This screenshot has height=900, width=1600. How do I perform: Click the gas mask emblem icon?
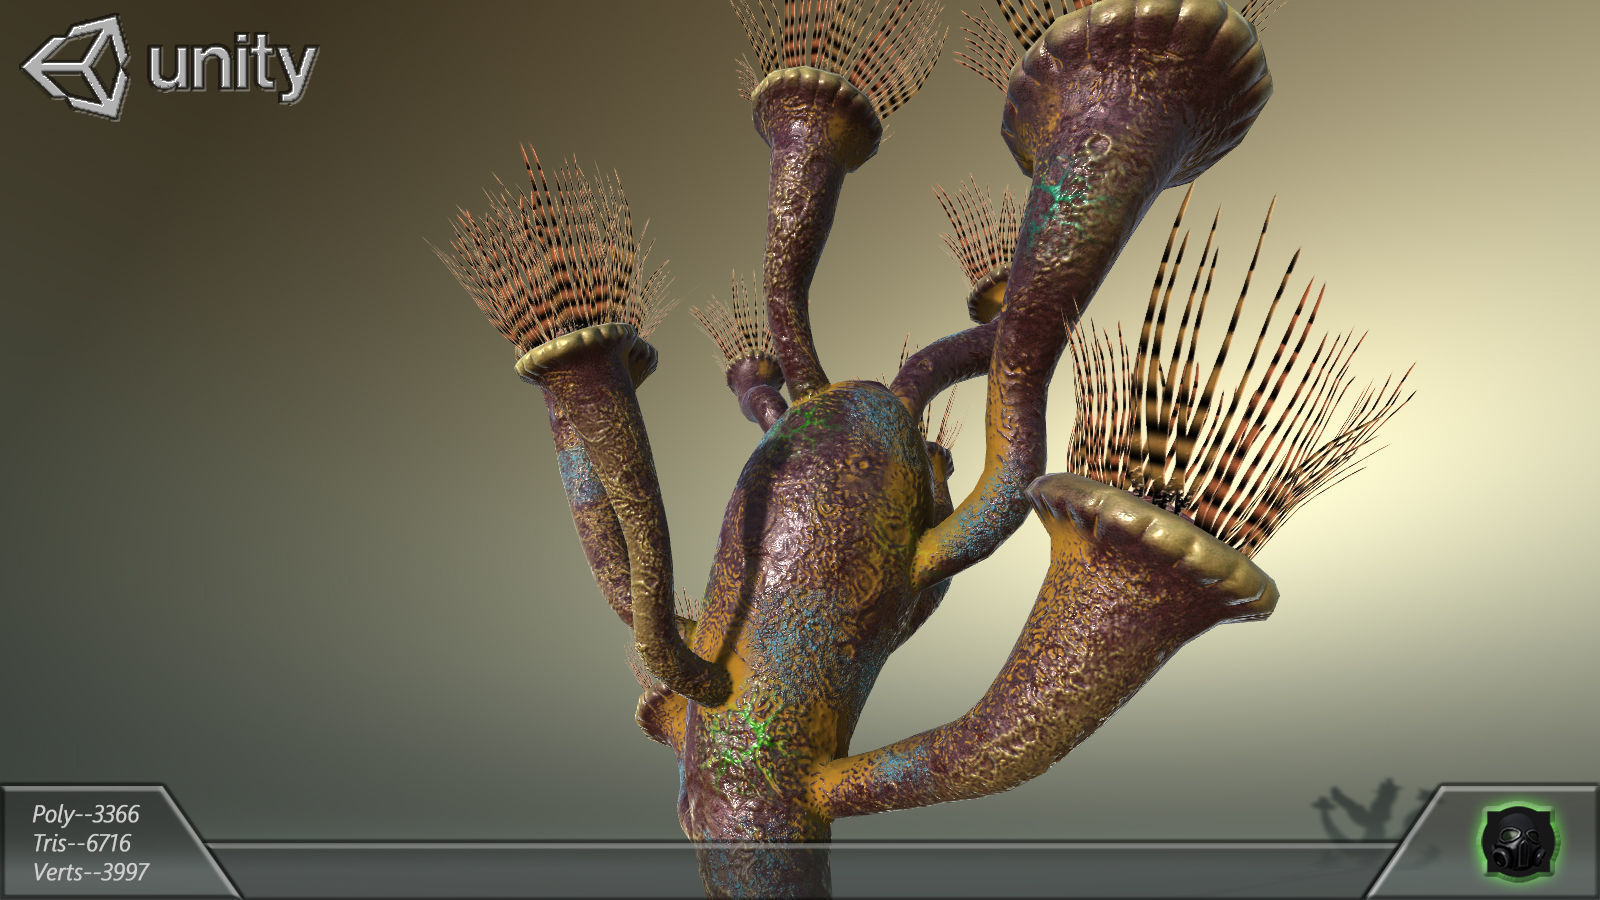click(x=1518, y=841)
